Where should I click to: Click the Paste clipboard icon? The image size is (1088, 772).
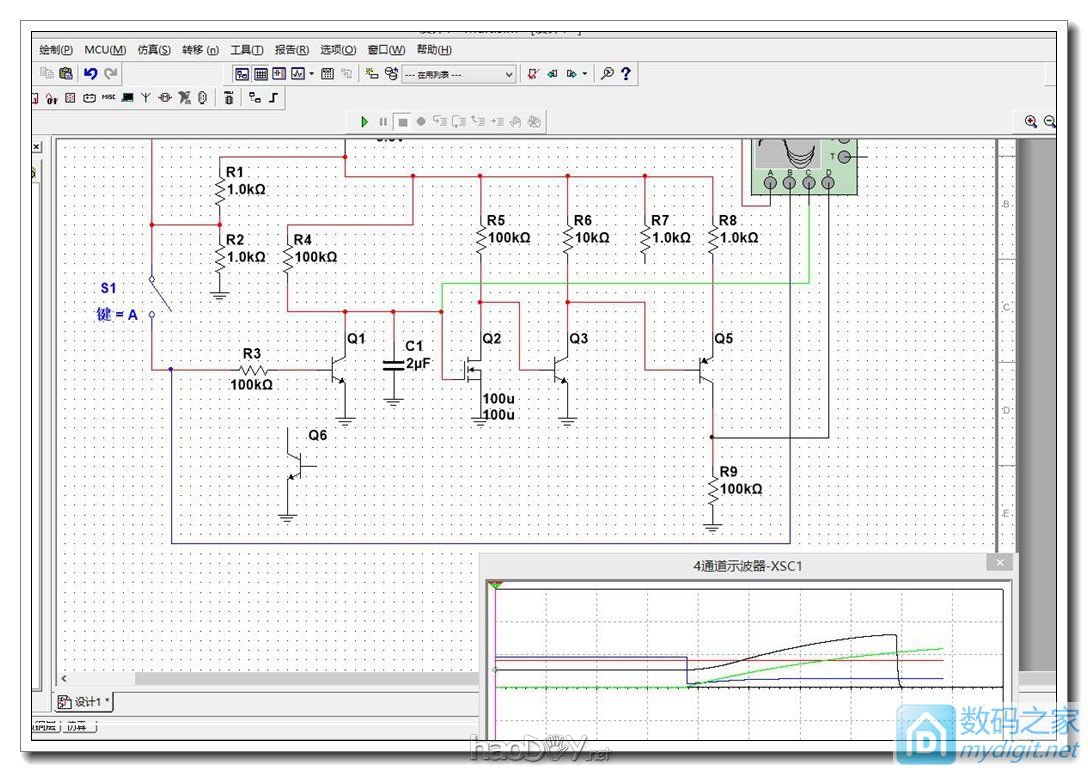(66, 73)
